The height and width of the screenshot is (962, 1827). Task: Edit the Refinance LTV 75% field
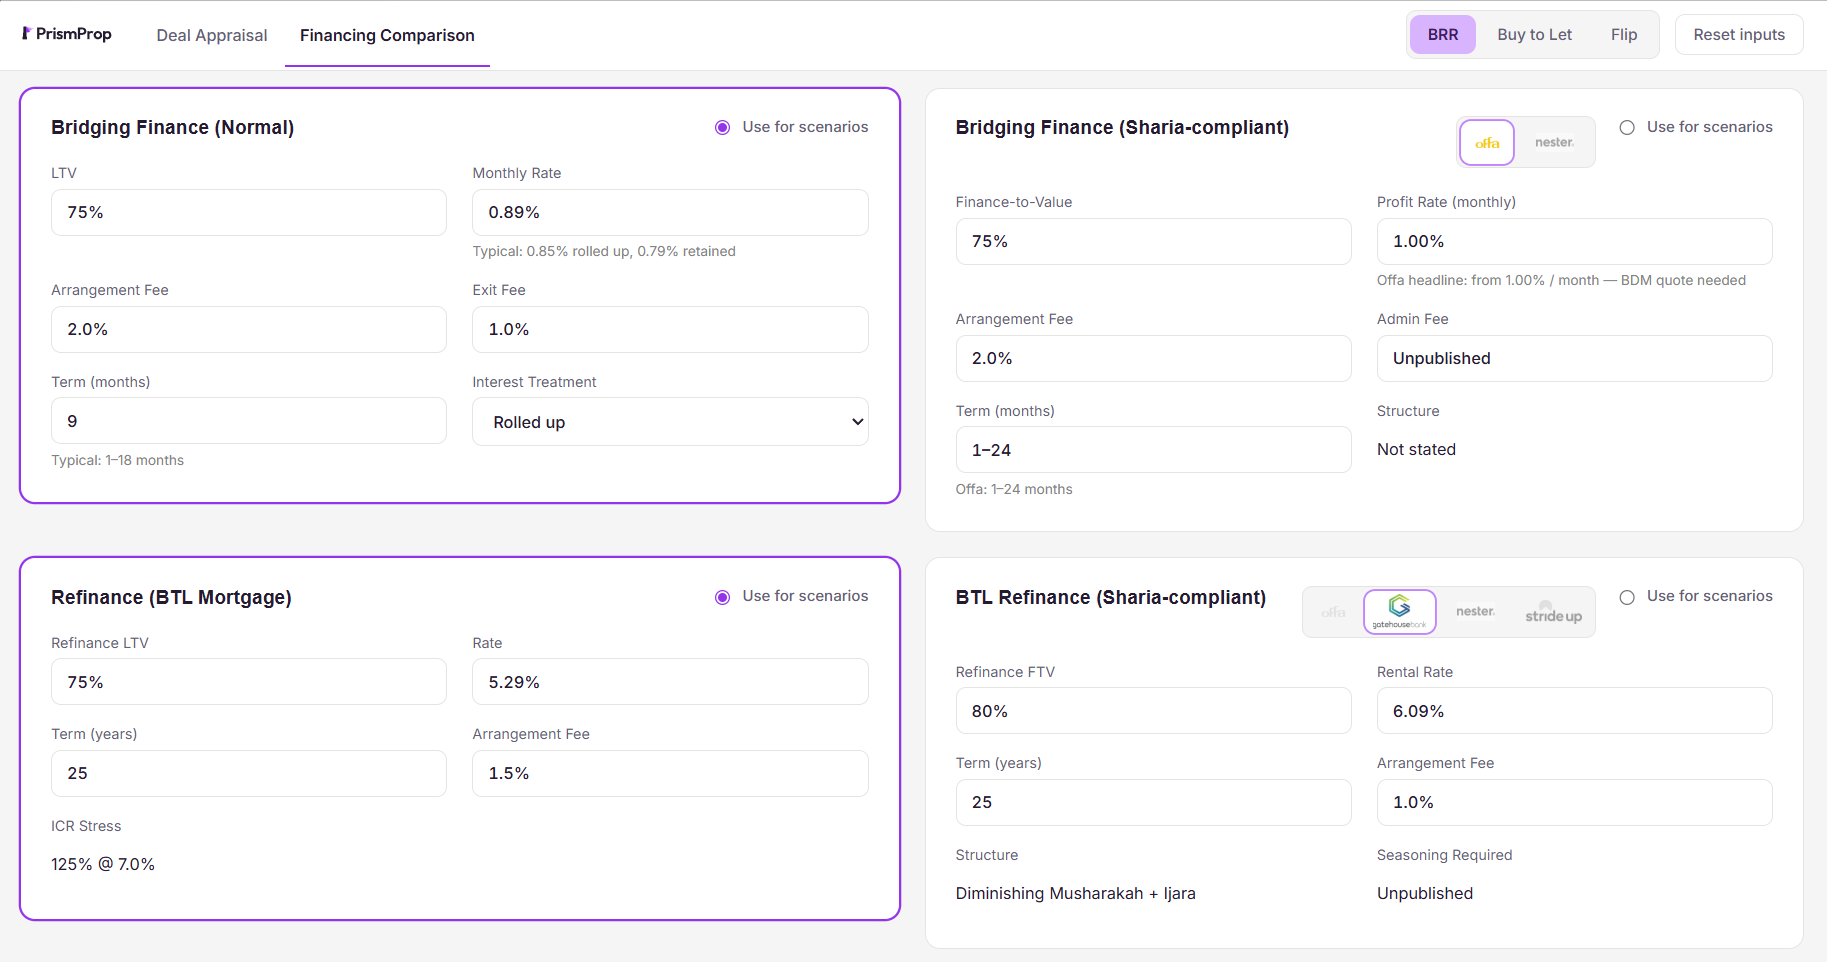pyautogui.click(x=249, y=682)
